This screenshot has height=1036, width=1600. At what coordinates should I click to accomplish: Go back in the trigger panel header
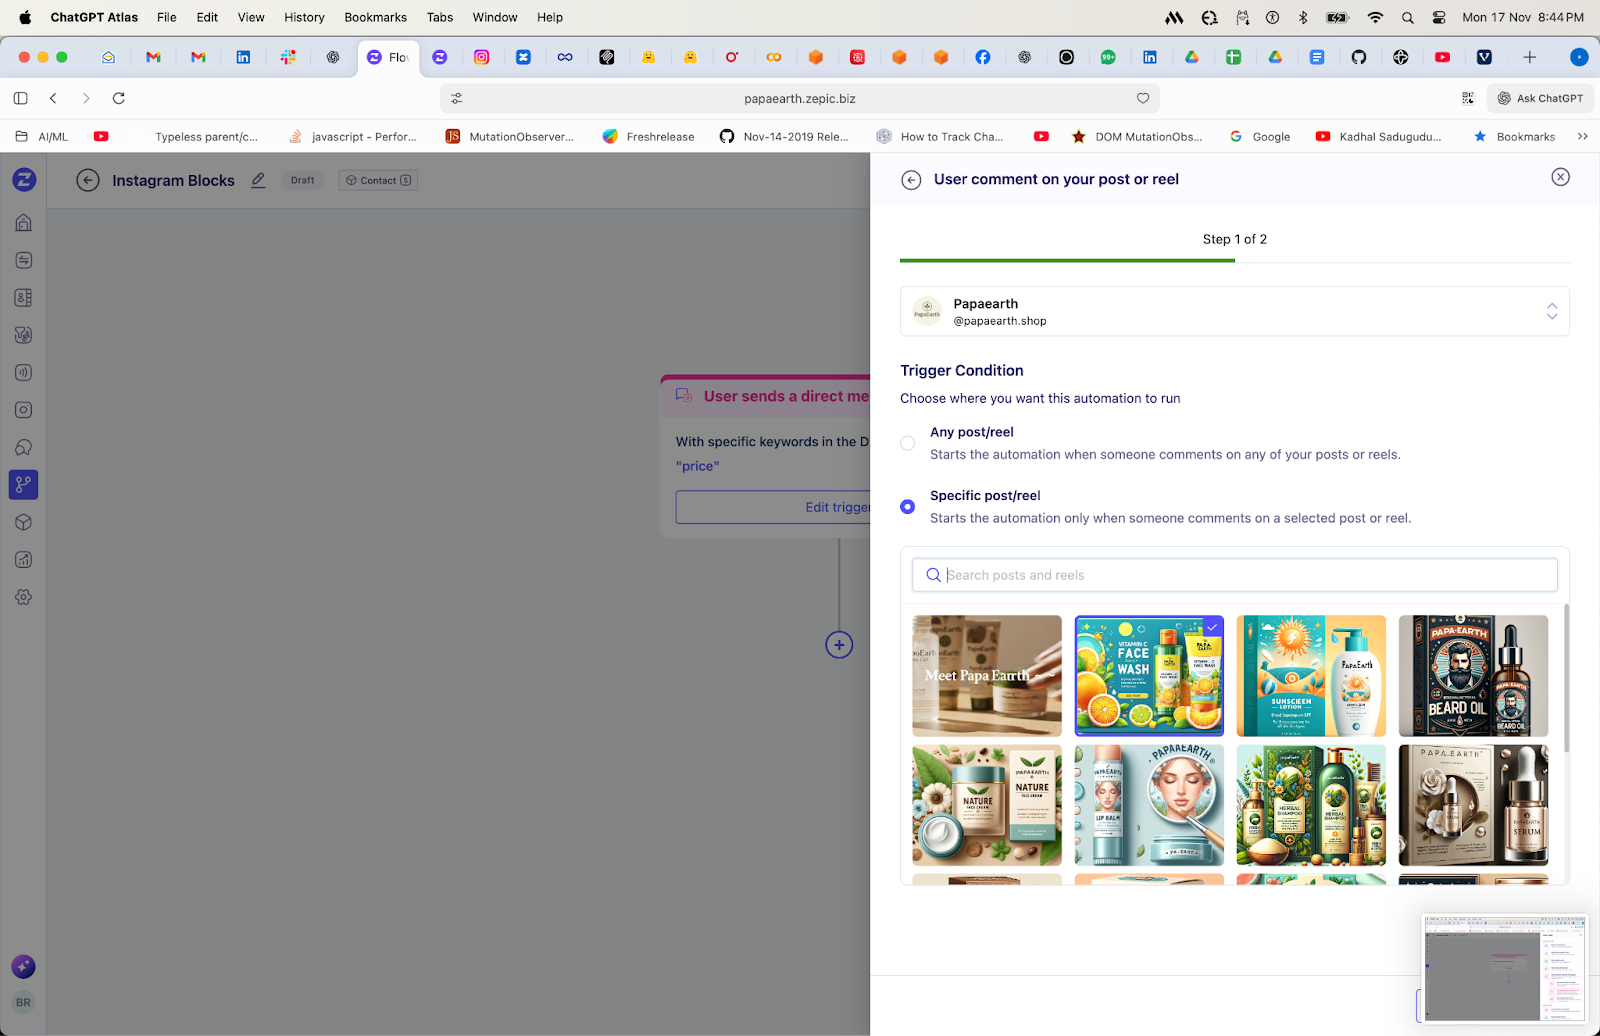[911, 180]
